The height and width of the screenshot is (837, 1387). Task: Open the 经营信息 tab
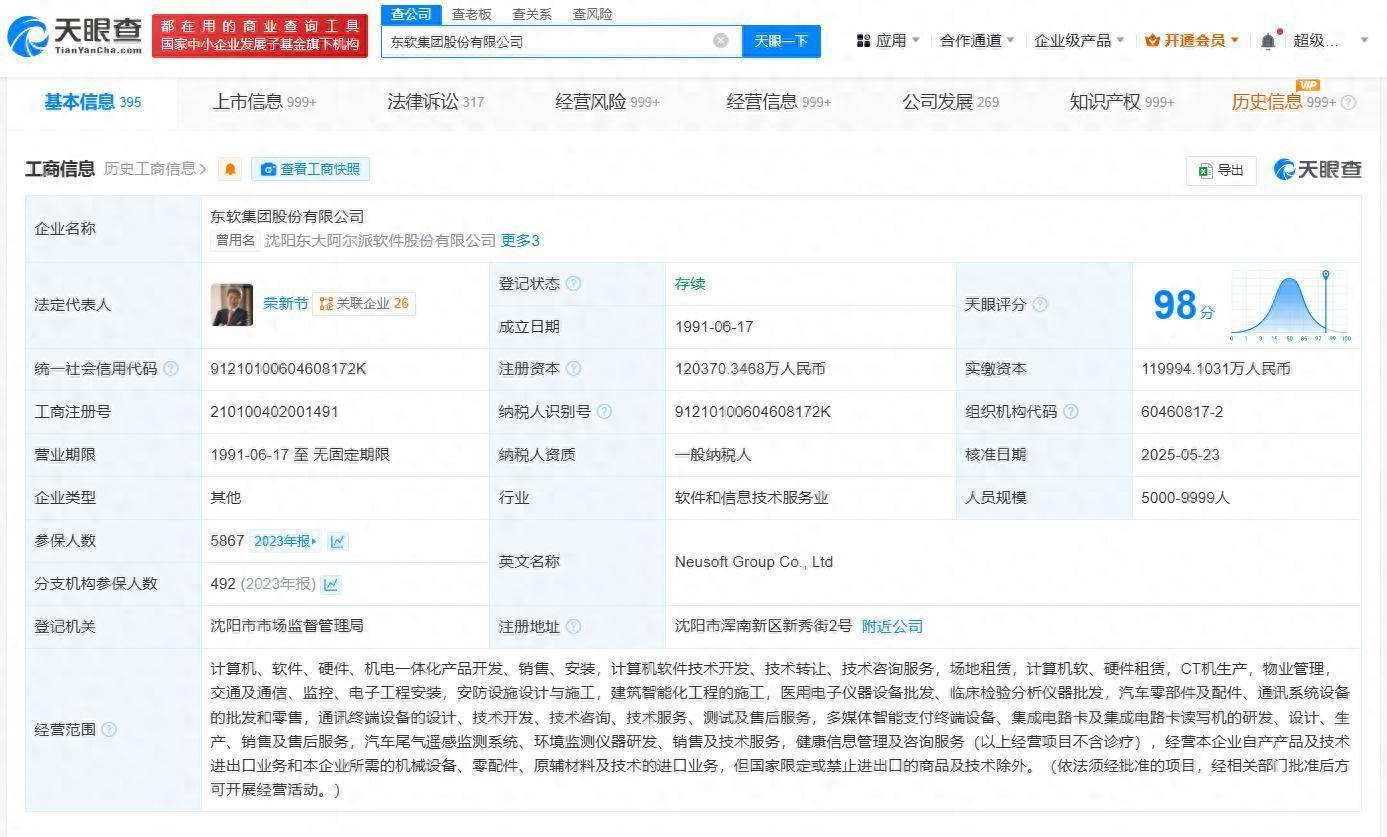point(779,102)
